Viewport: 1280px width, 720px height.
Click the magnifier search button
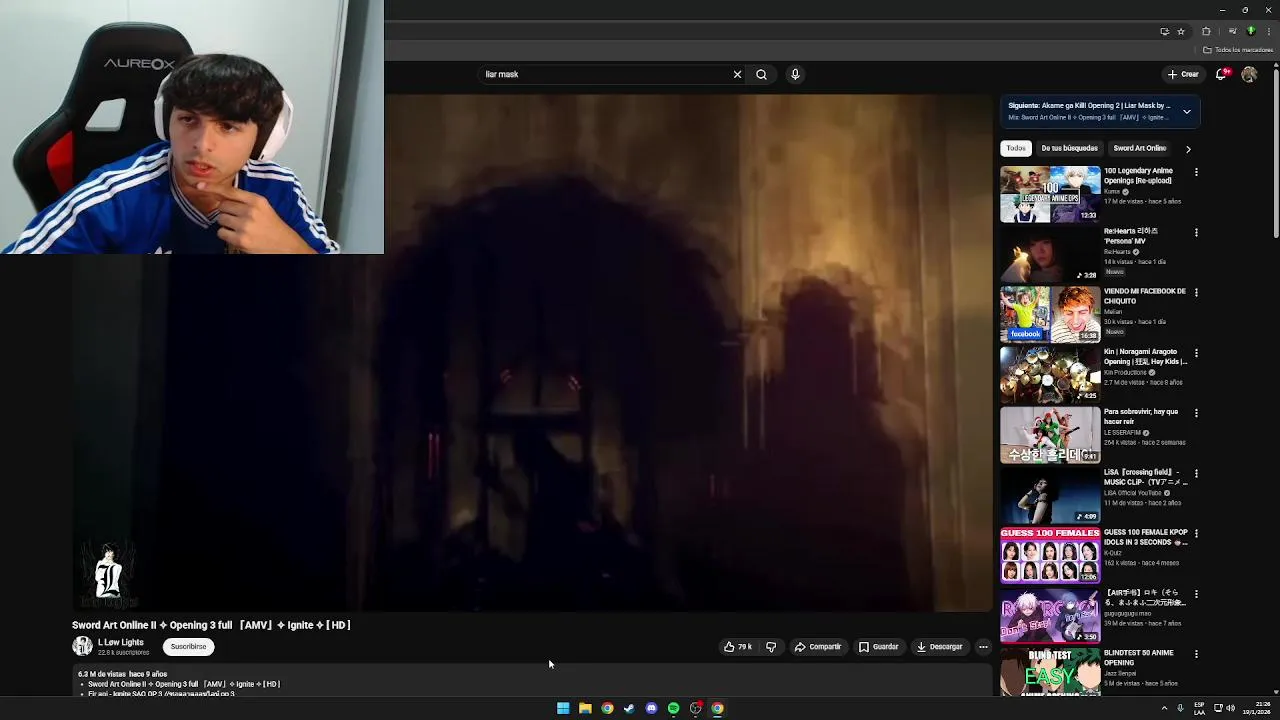[761, 74]
